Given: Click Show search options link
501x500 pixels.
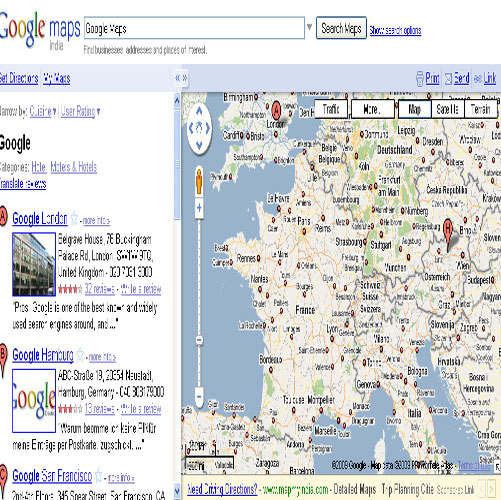Looking at the screenshot, I should 395,30.
